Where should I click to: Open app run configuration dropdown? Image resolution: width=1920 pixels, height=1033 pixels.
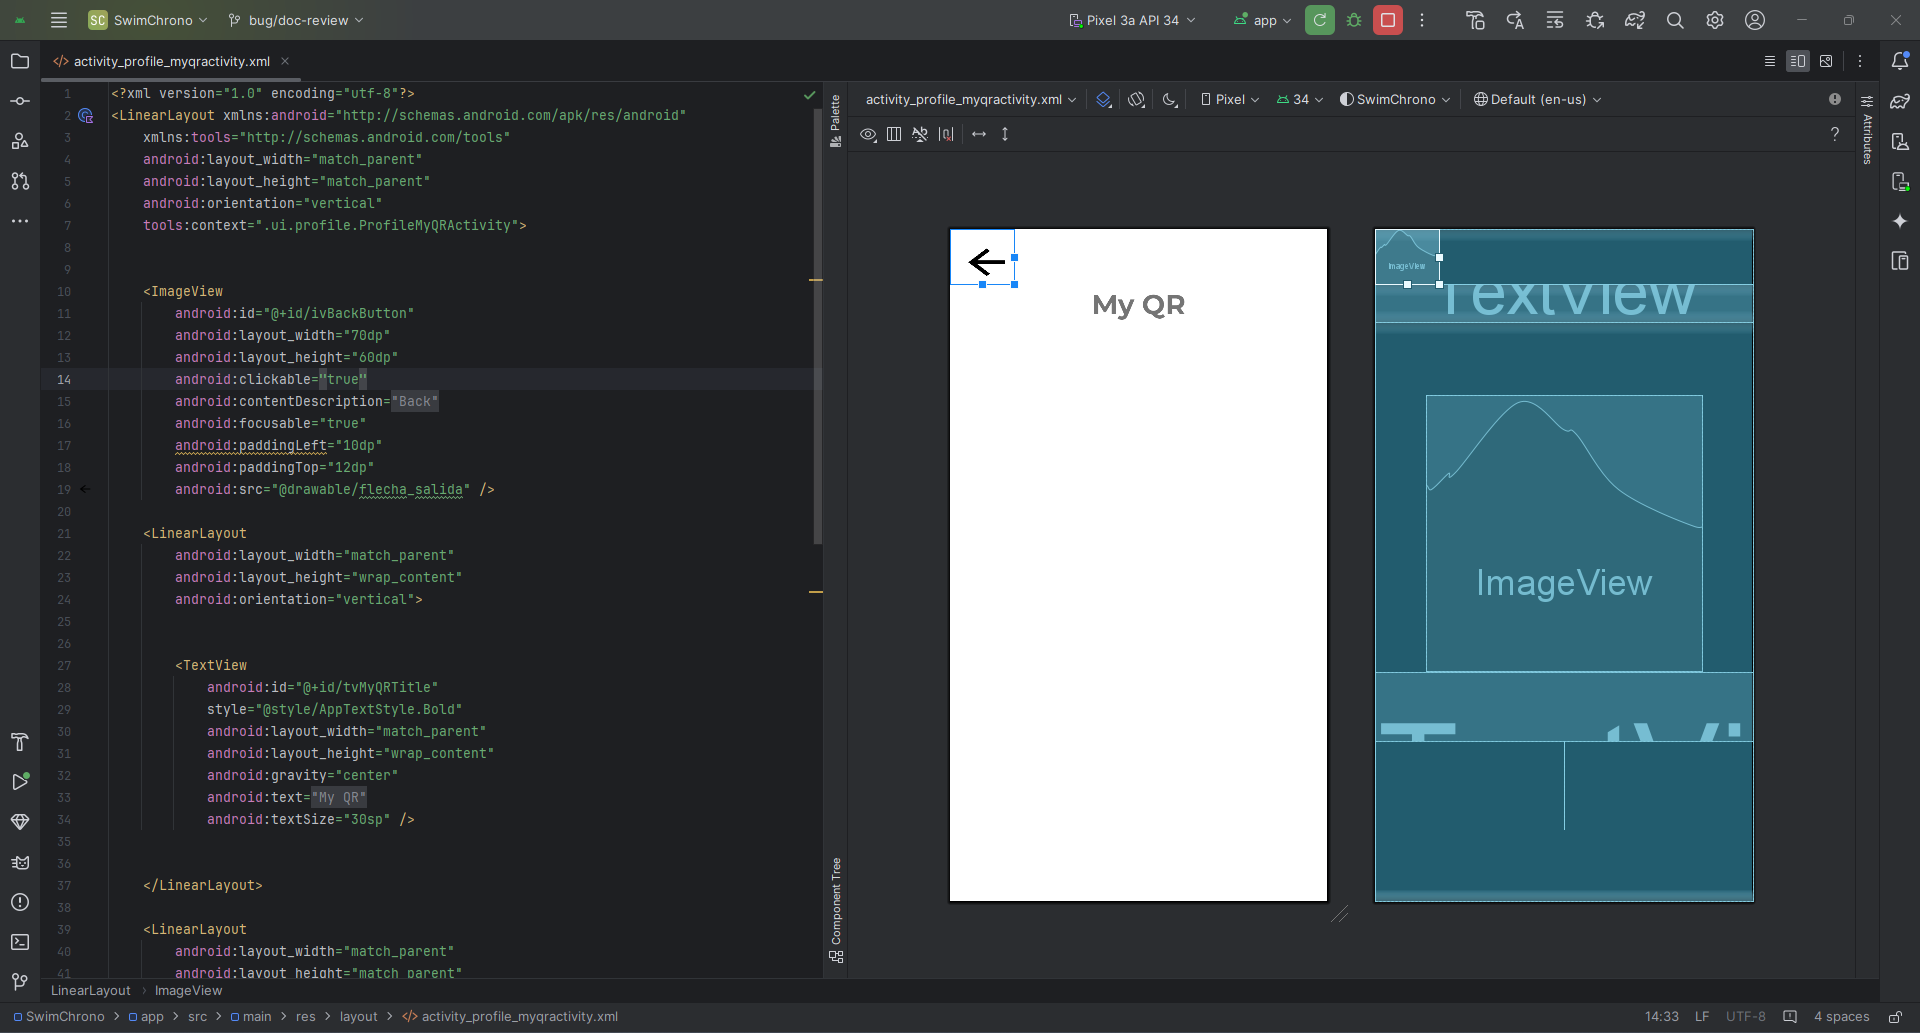[1262, 20]
